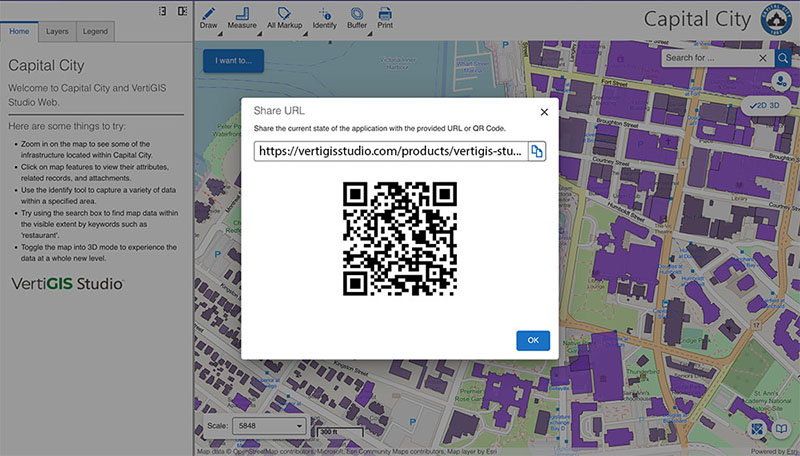This screenshot has width=800, height=456.
Task: Click OK in the Share URL dialog
Action: 533,340
